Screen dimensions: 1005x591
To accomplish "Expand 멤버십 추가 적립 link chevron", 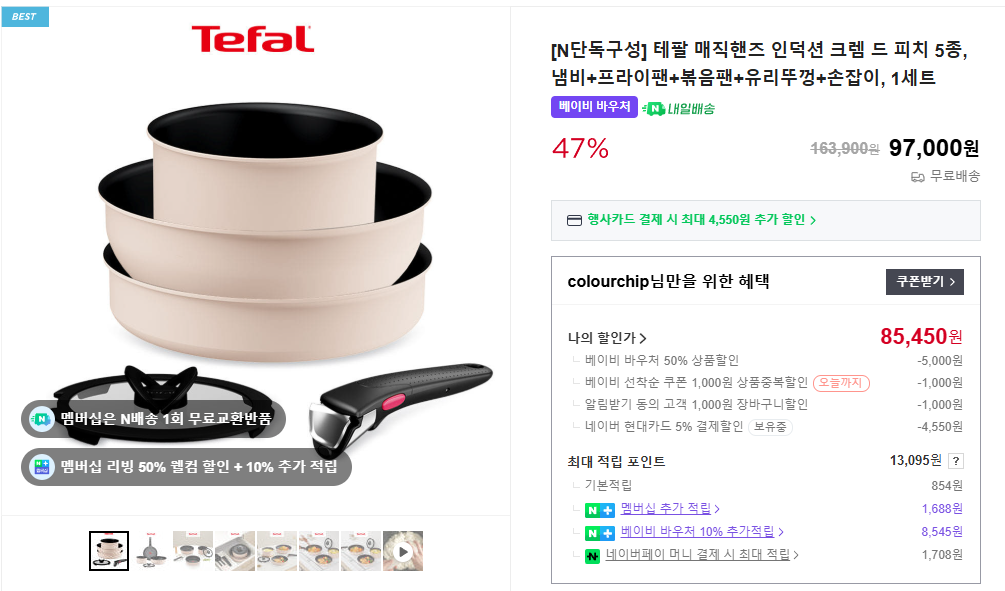I will pos(717,509).
